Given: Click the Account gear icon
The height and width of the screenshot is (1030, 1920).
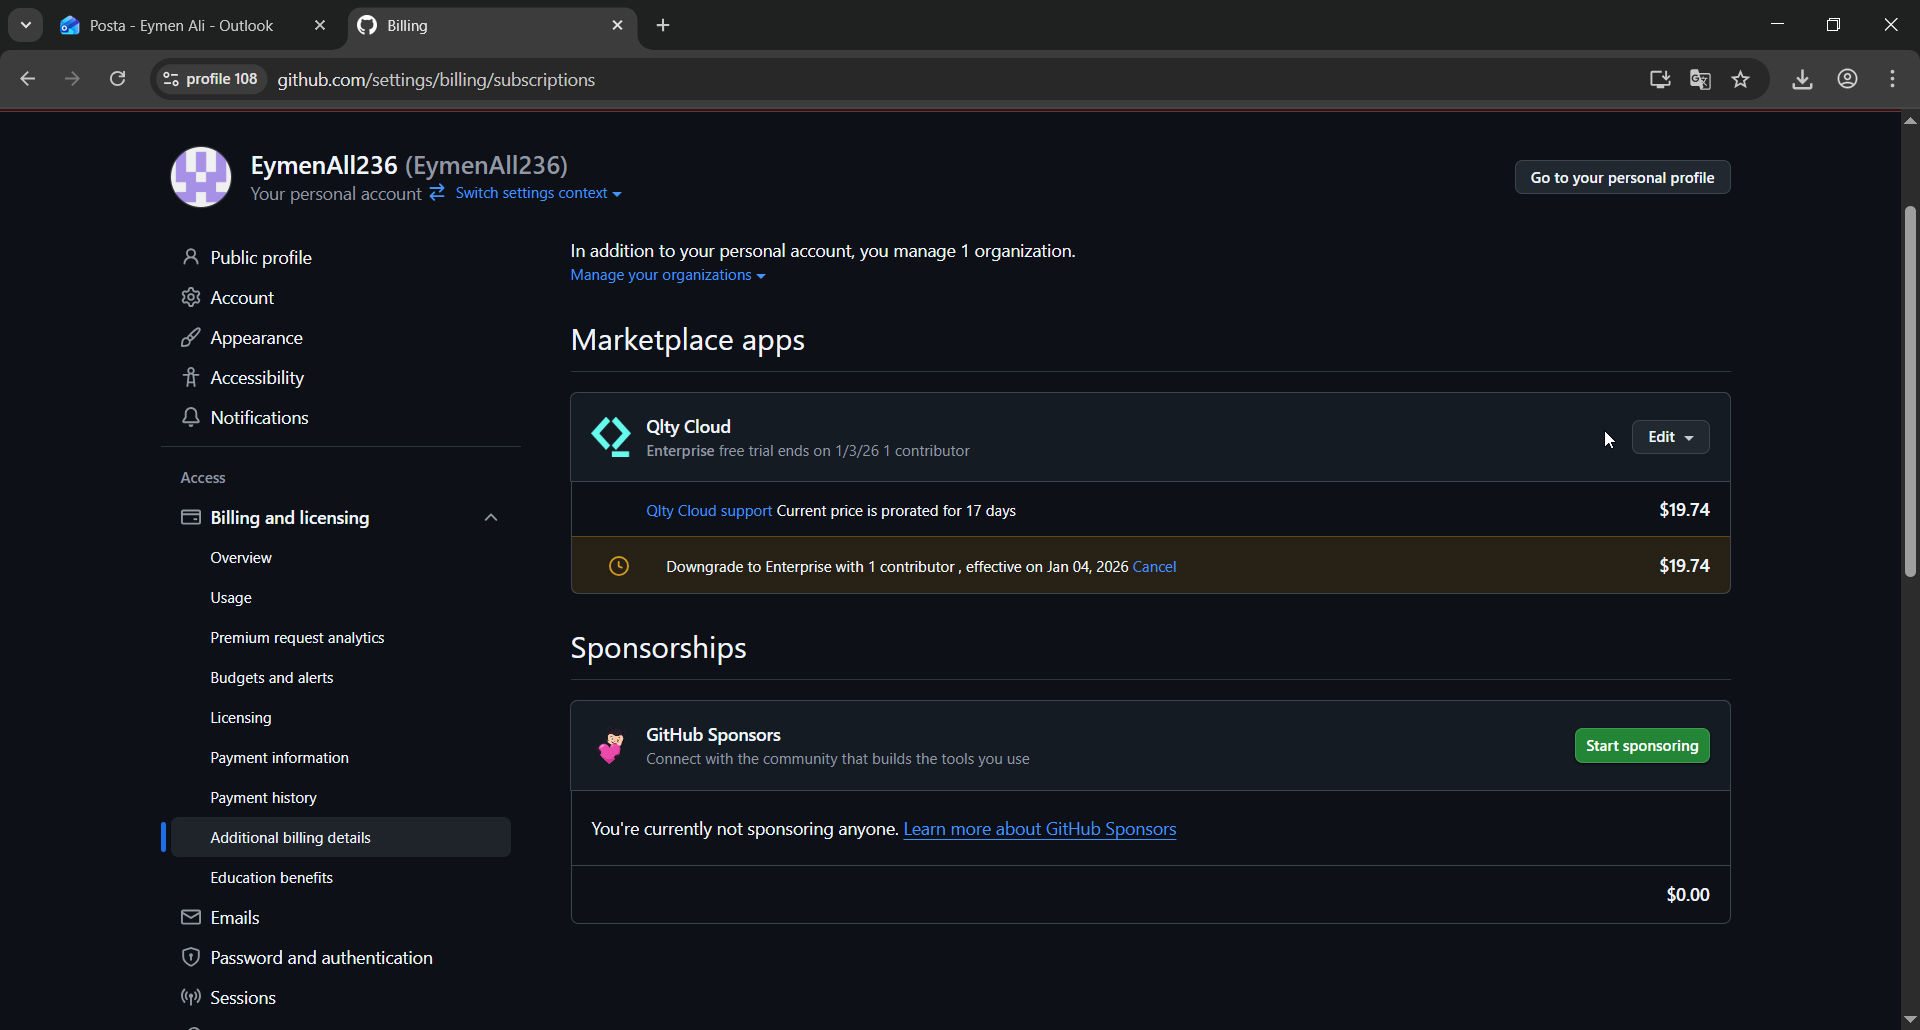Looking at the screenshot, I should [x=191, y=297].
